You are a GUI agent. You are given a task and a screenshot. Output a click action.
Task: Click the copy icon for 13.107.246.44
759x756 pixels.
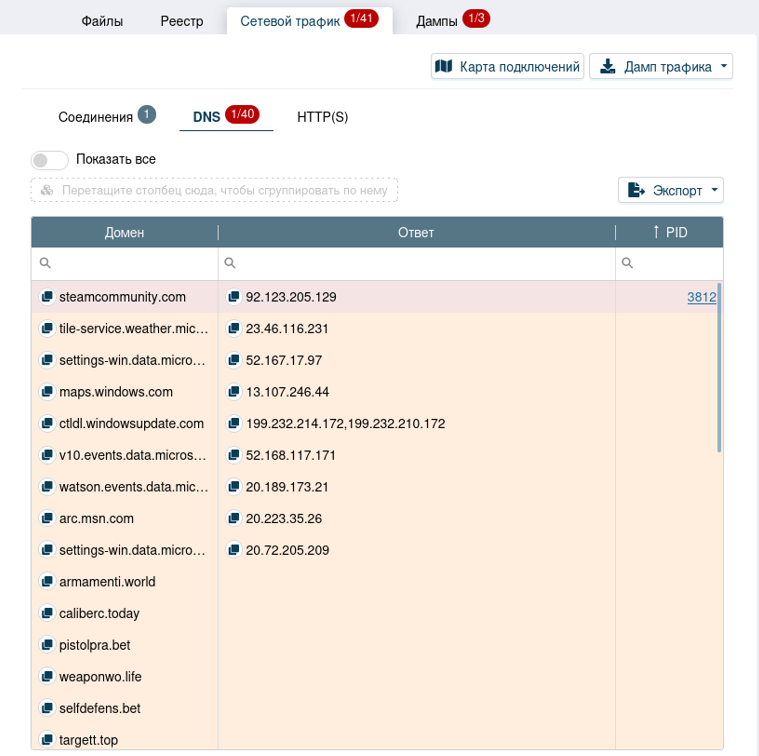[x=233, y=392]
